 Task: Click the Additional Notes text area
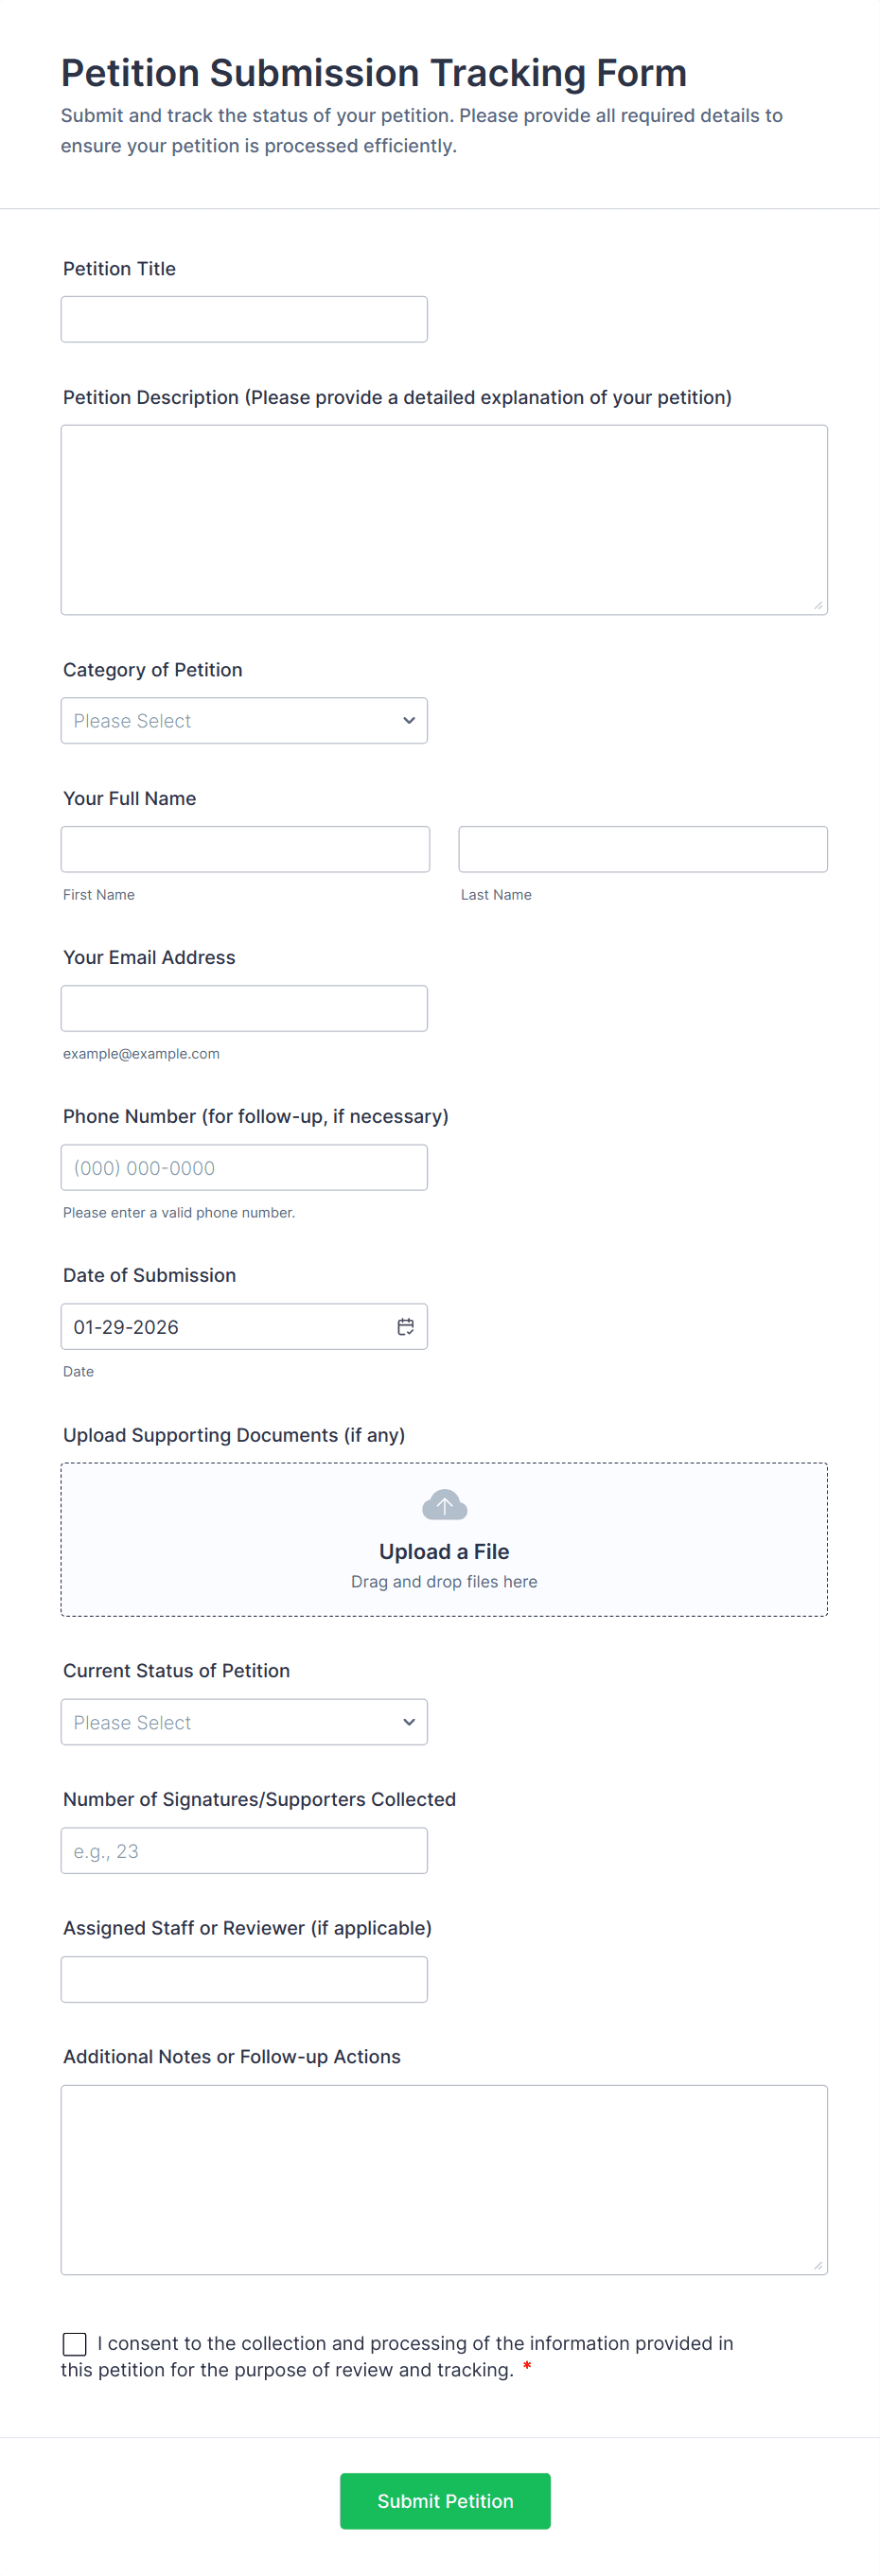[444, 2179]
